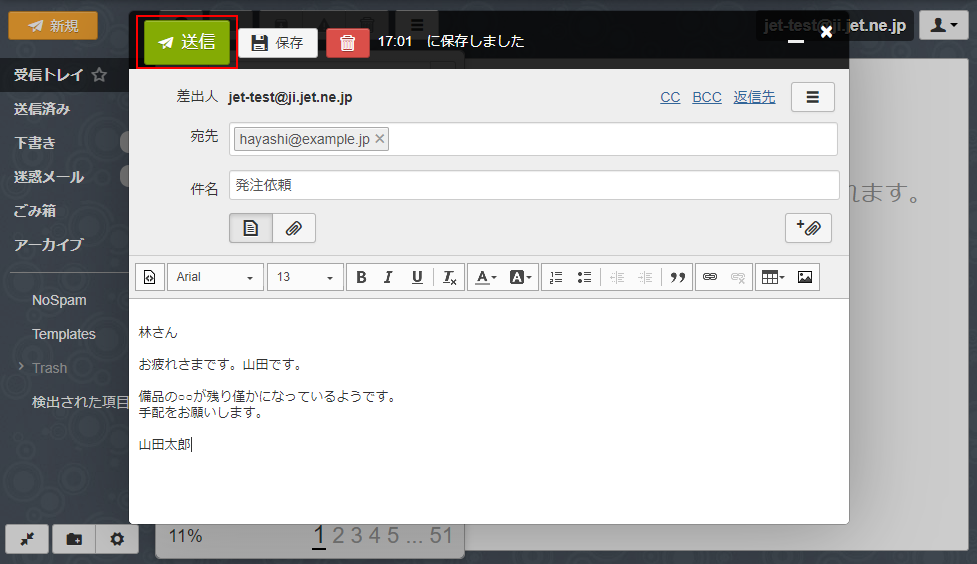Open the font size 13 dropdown
Image resolution: width=977 pixels, height=564 pixels.
point(305,277)
